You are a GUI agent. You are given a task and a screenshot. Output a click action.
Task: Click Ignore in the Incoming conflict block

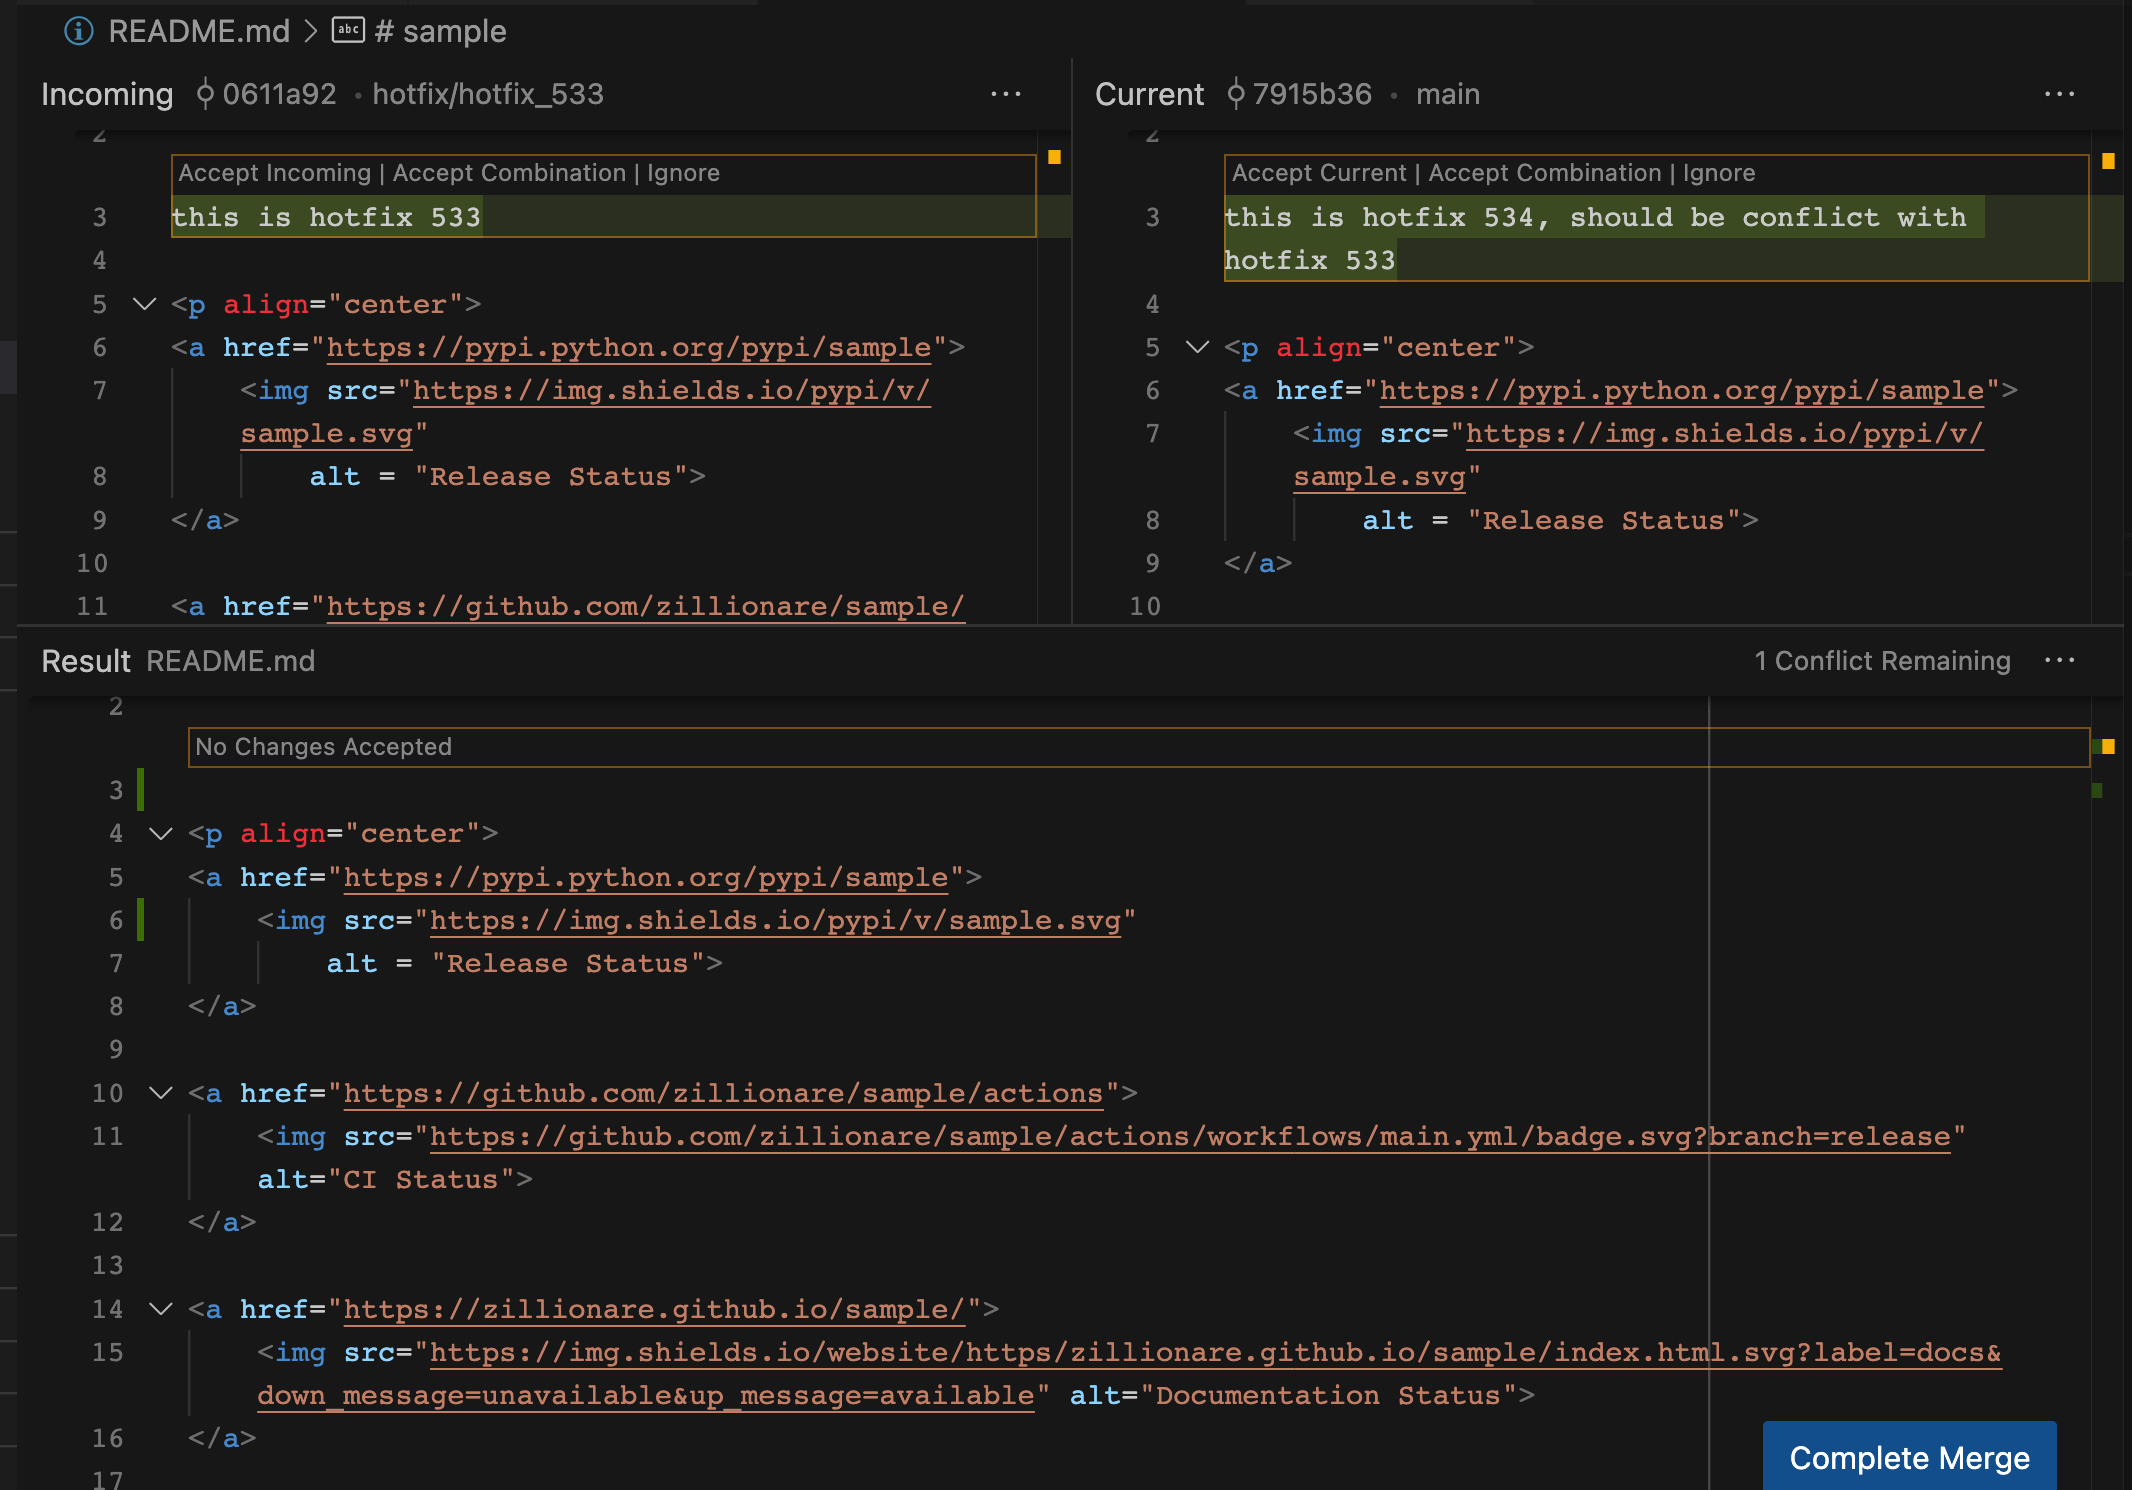click(683, 173)
